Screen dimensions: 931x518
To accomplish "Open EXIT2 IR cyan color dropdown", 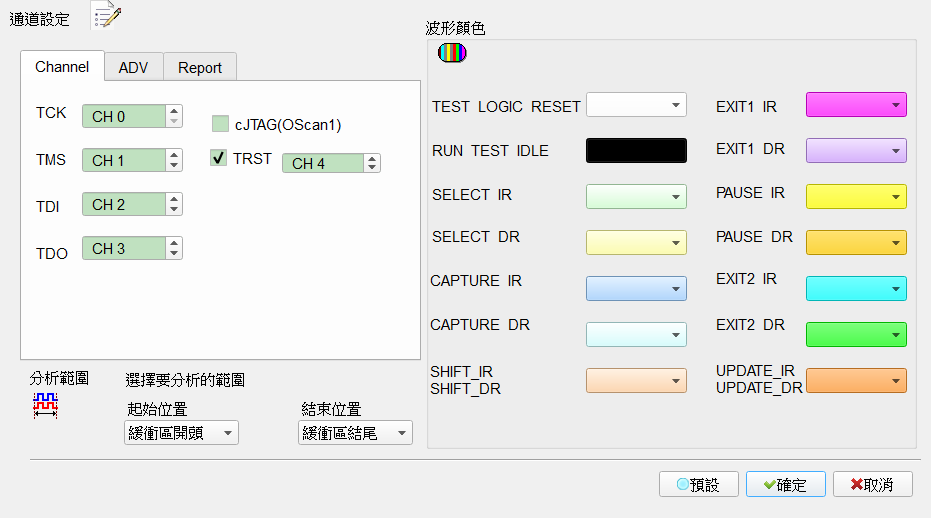I will coord(856,289).
